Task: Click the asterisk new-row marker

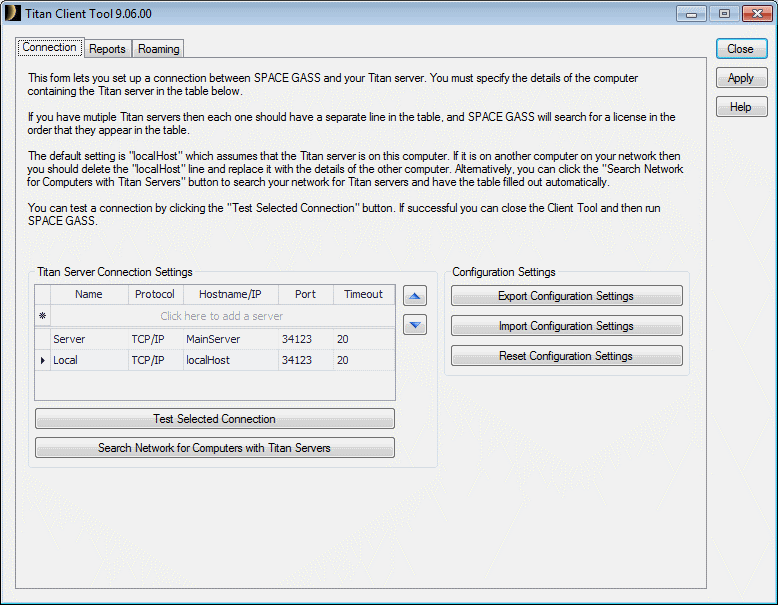Action: 43,316
